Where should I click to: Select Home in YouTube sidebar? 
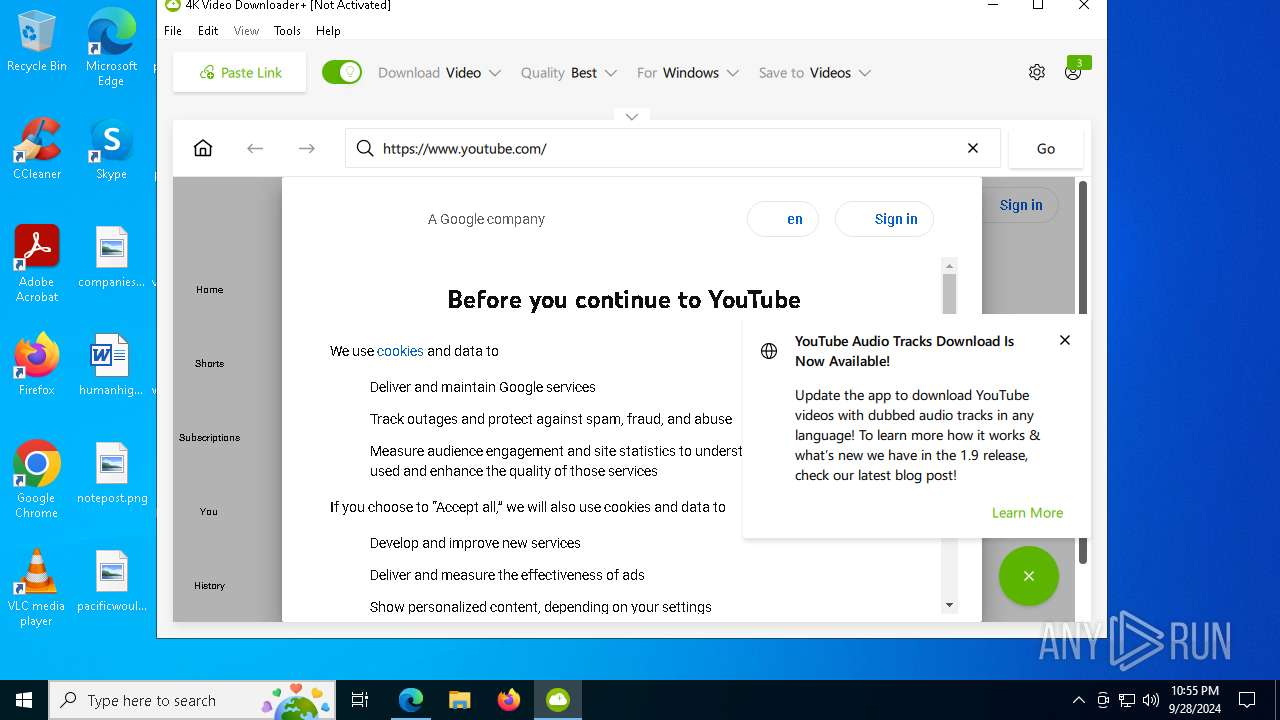point(209,290)
